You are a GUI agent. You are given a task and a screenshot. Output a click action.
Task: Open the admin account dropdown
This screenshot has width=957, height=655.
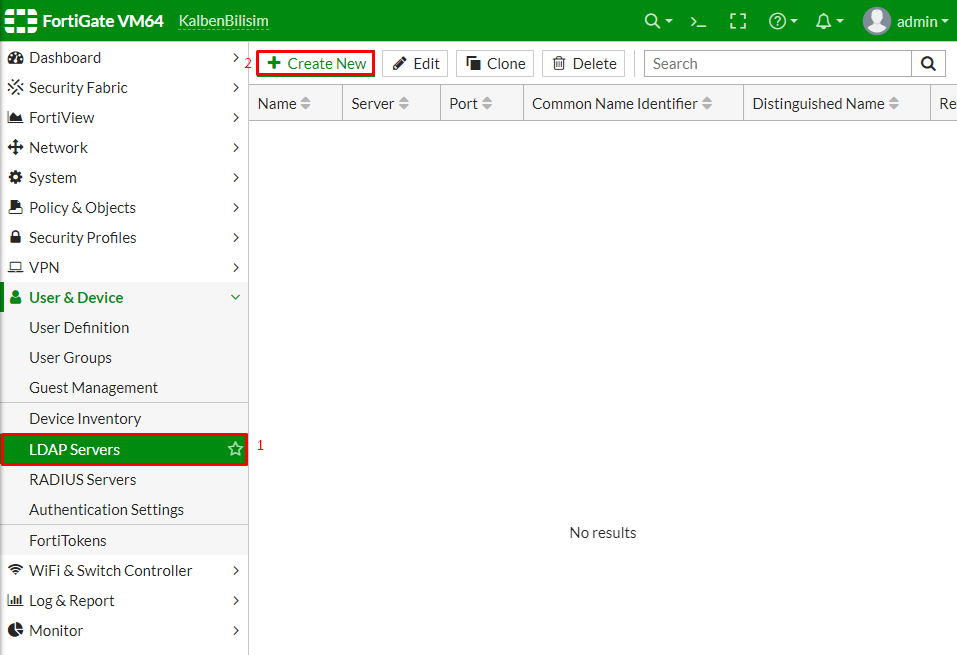pyautogui.click(x=922, y=22)
